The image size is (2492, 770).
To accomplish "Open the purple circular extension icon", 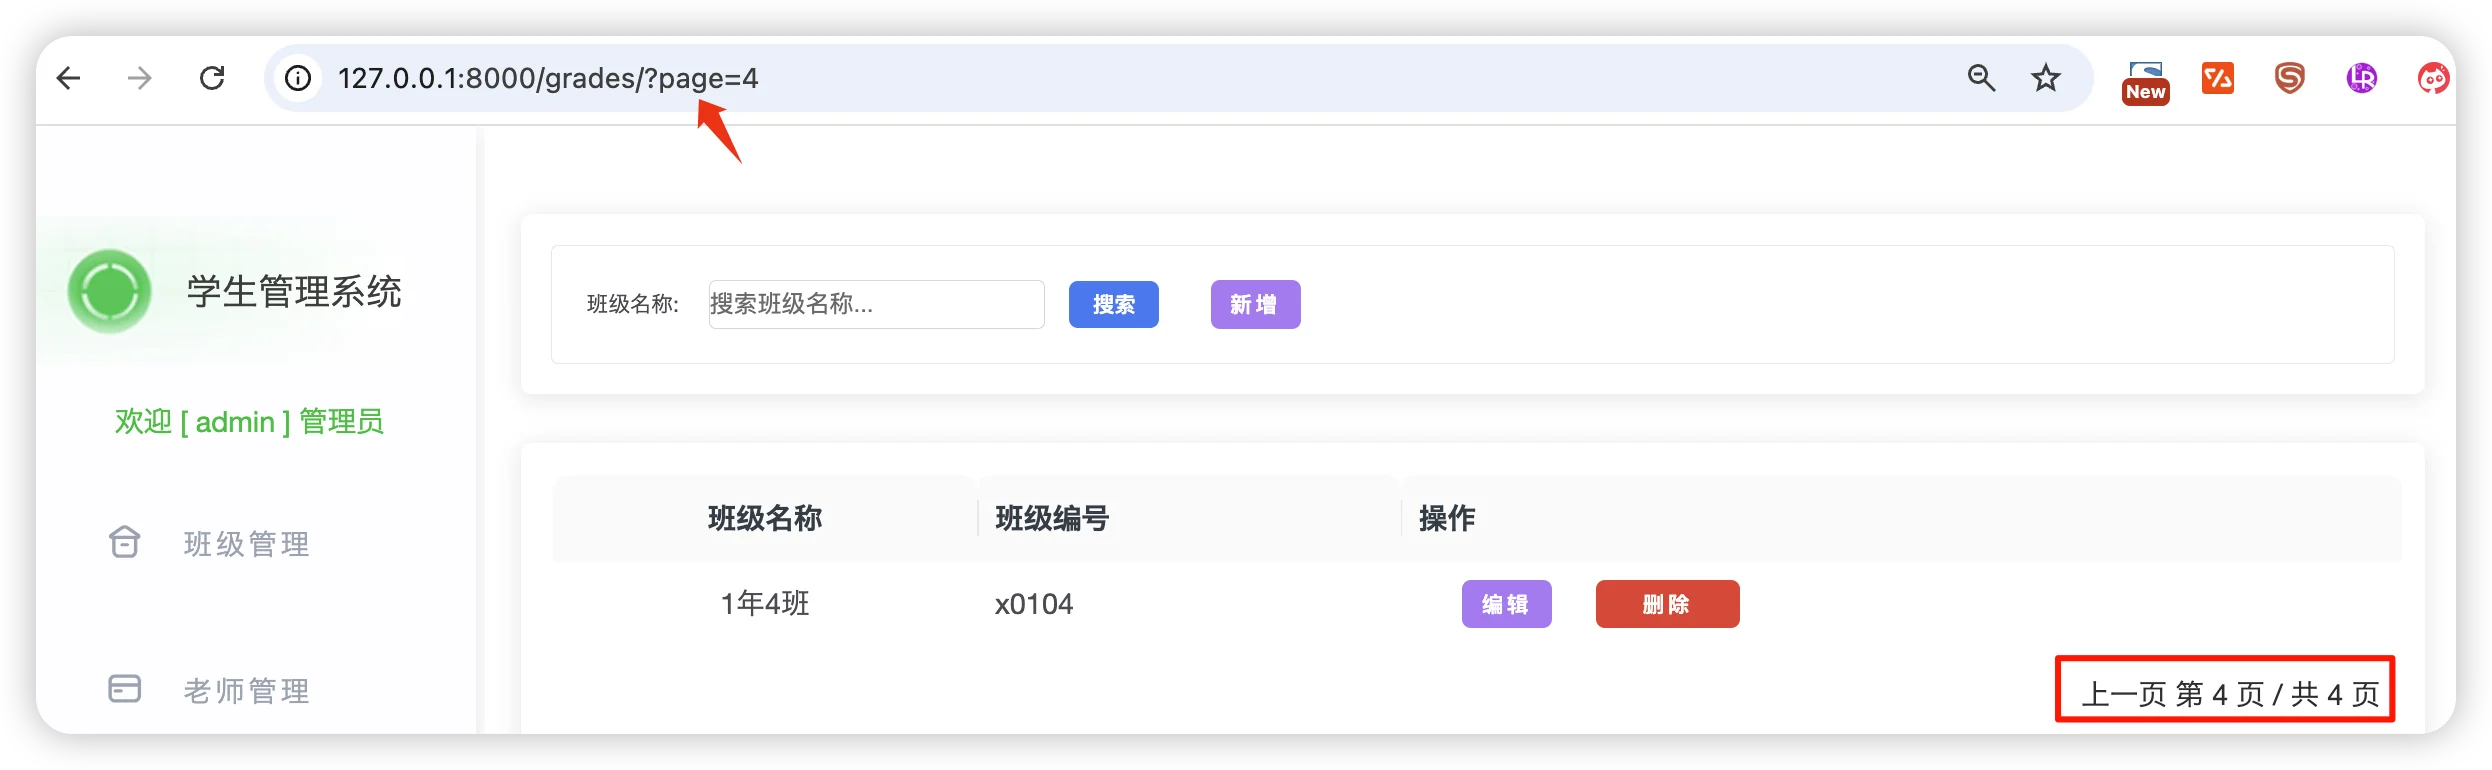I will point(2362,78).
